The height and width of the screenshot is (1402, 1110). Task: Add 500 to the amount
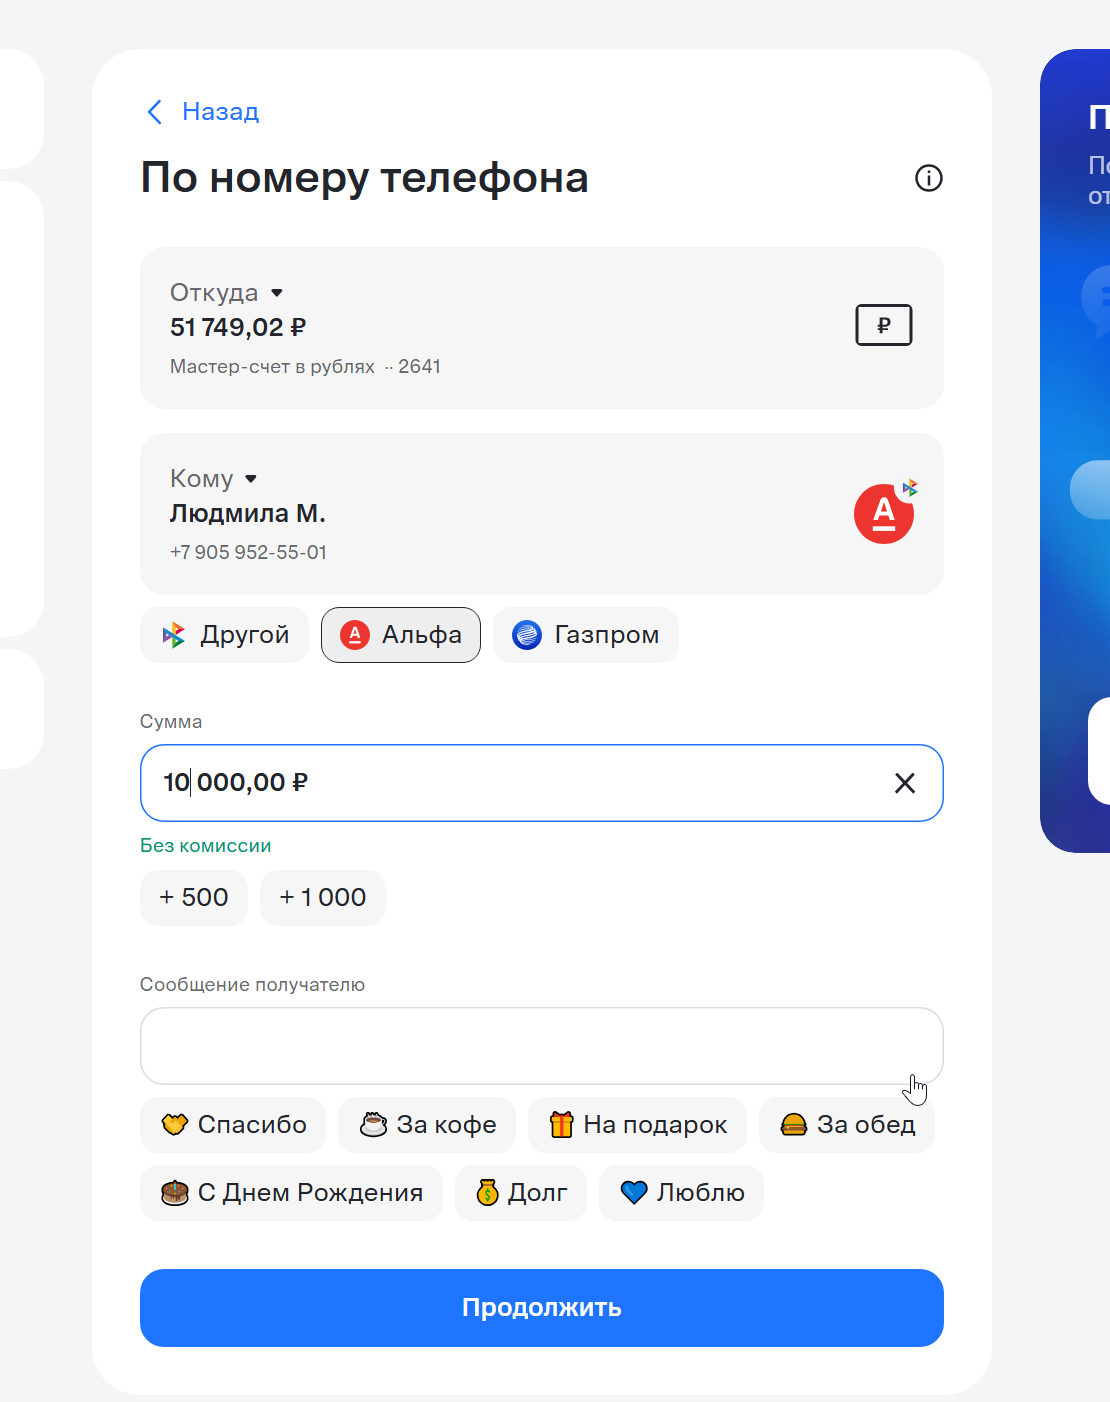tap(194, 898)
